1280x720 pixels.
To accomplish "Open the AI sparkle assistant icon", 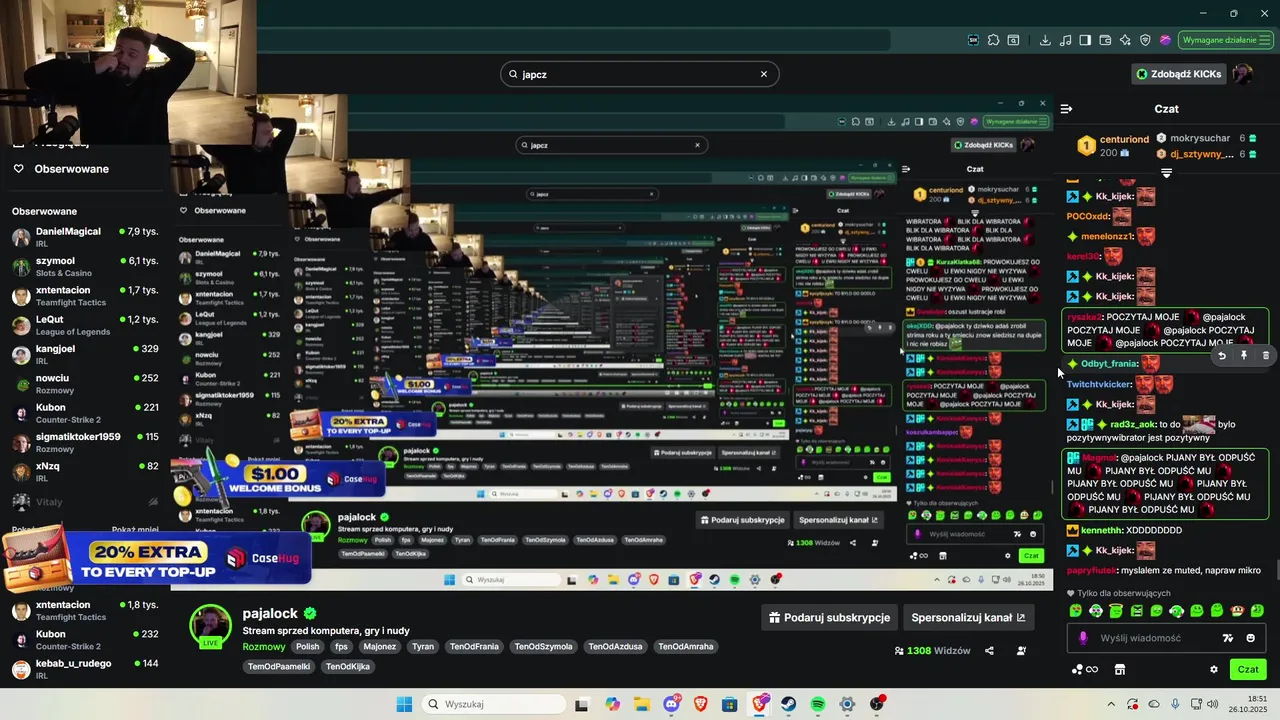I will pyautogui.click(x=1125, y=40).
